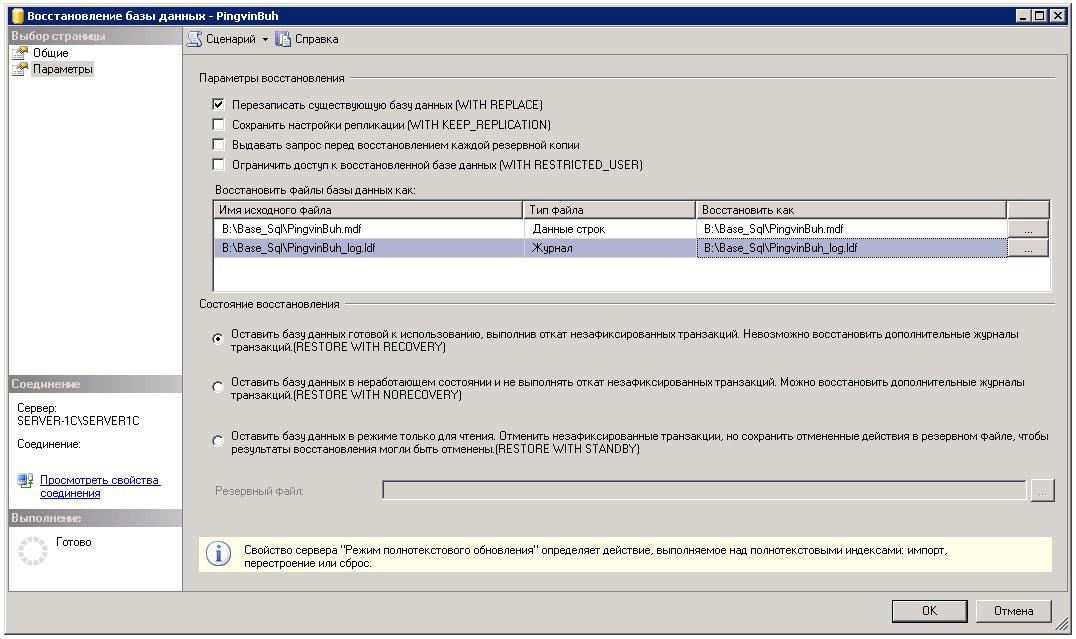Click the Резервный файл input field
The height and width of the screenshot is (639, 1076).
(703, 490)
